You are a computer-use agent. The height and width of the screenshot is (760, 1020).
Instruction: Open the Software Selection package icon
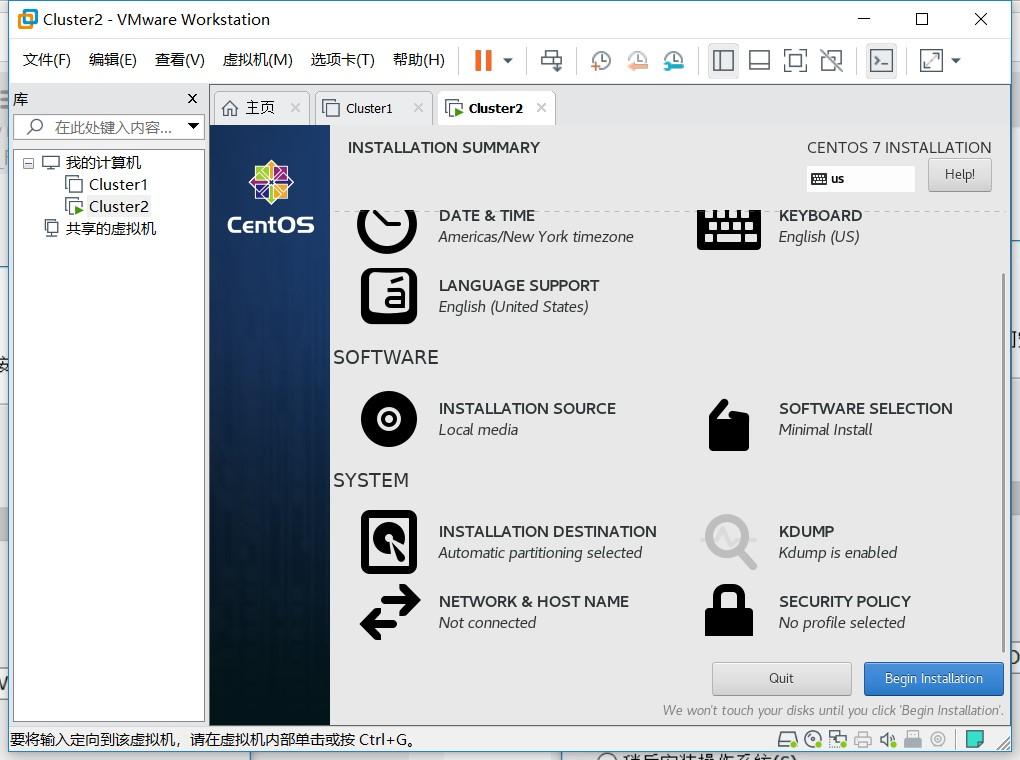click(x=729, y=426)
